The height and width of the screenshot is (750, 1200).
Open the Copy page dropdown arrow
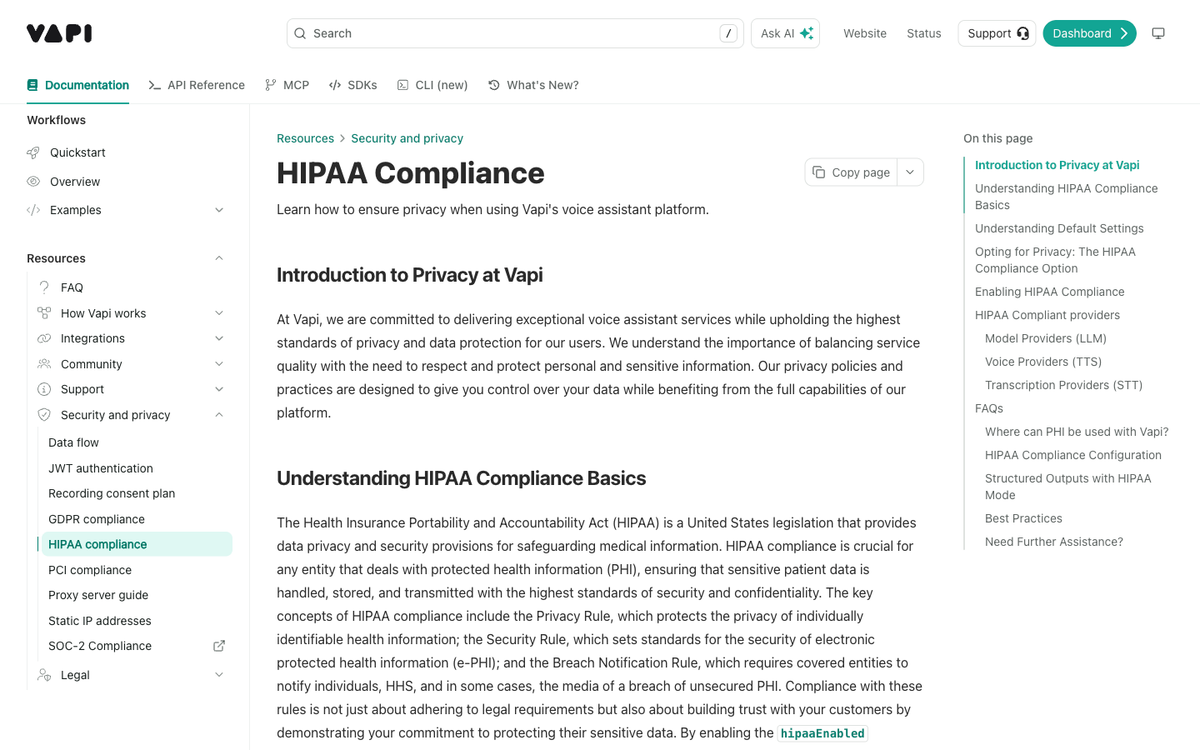(910, 172)
